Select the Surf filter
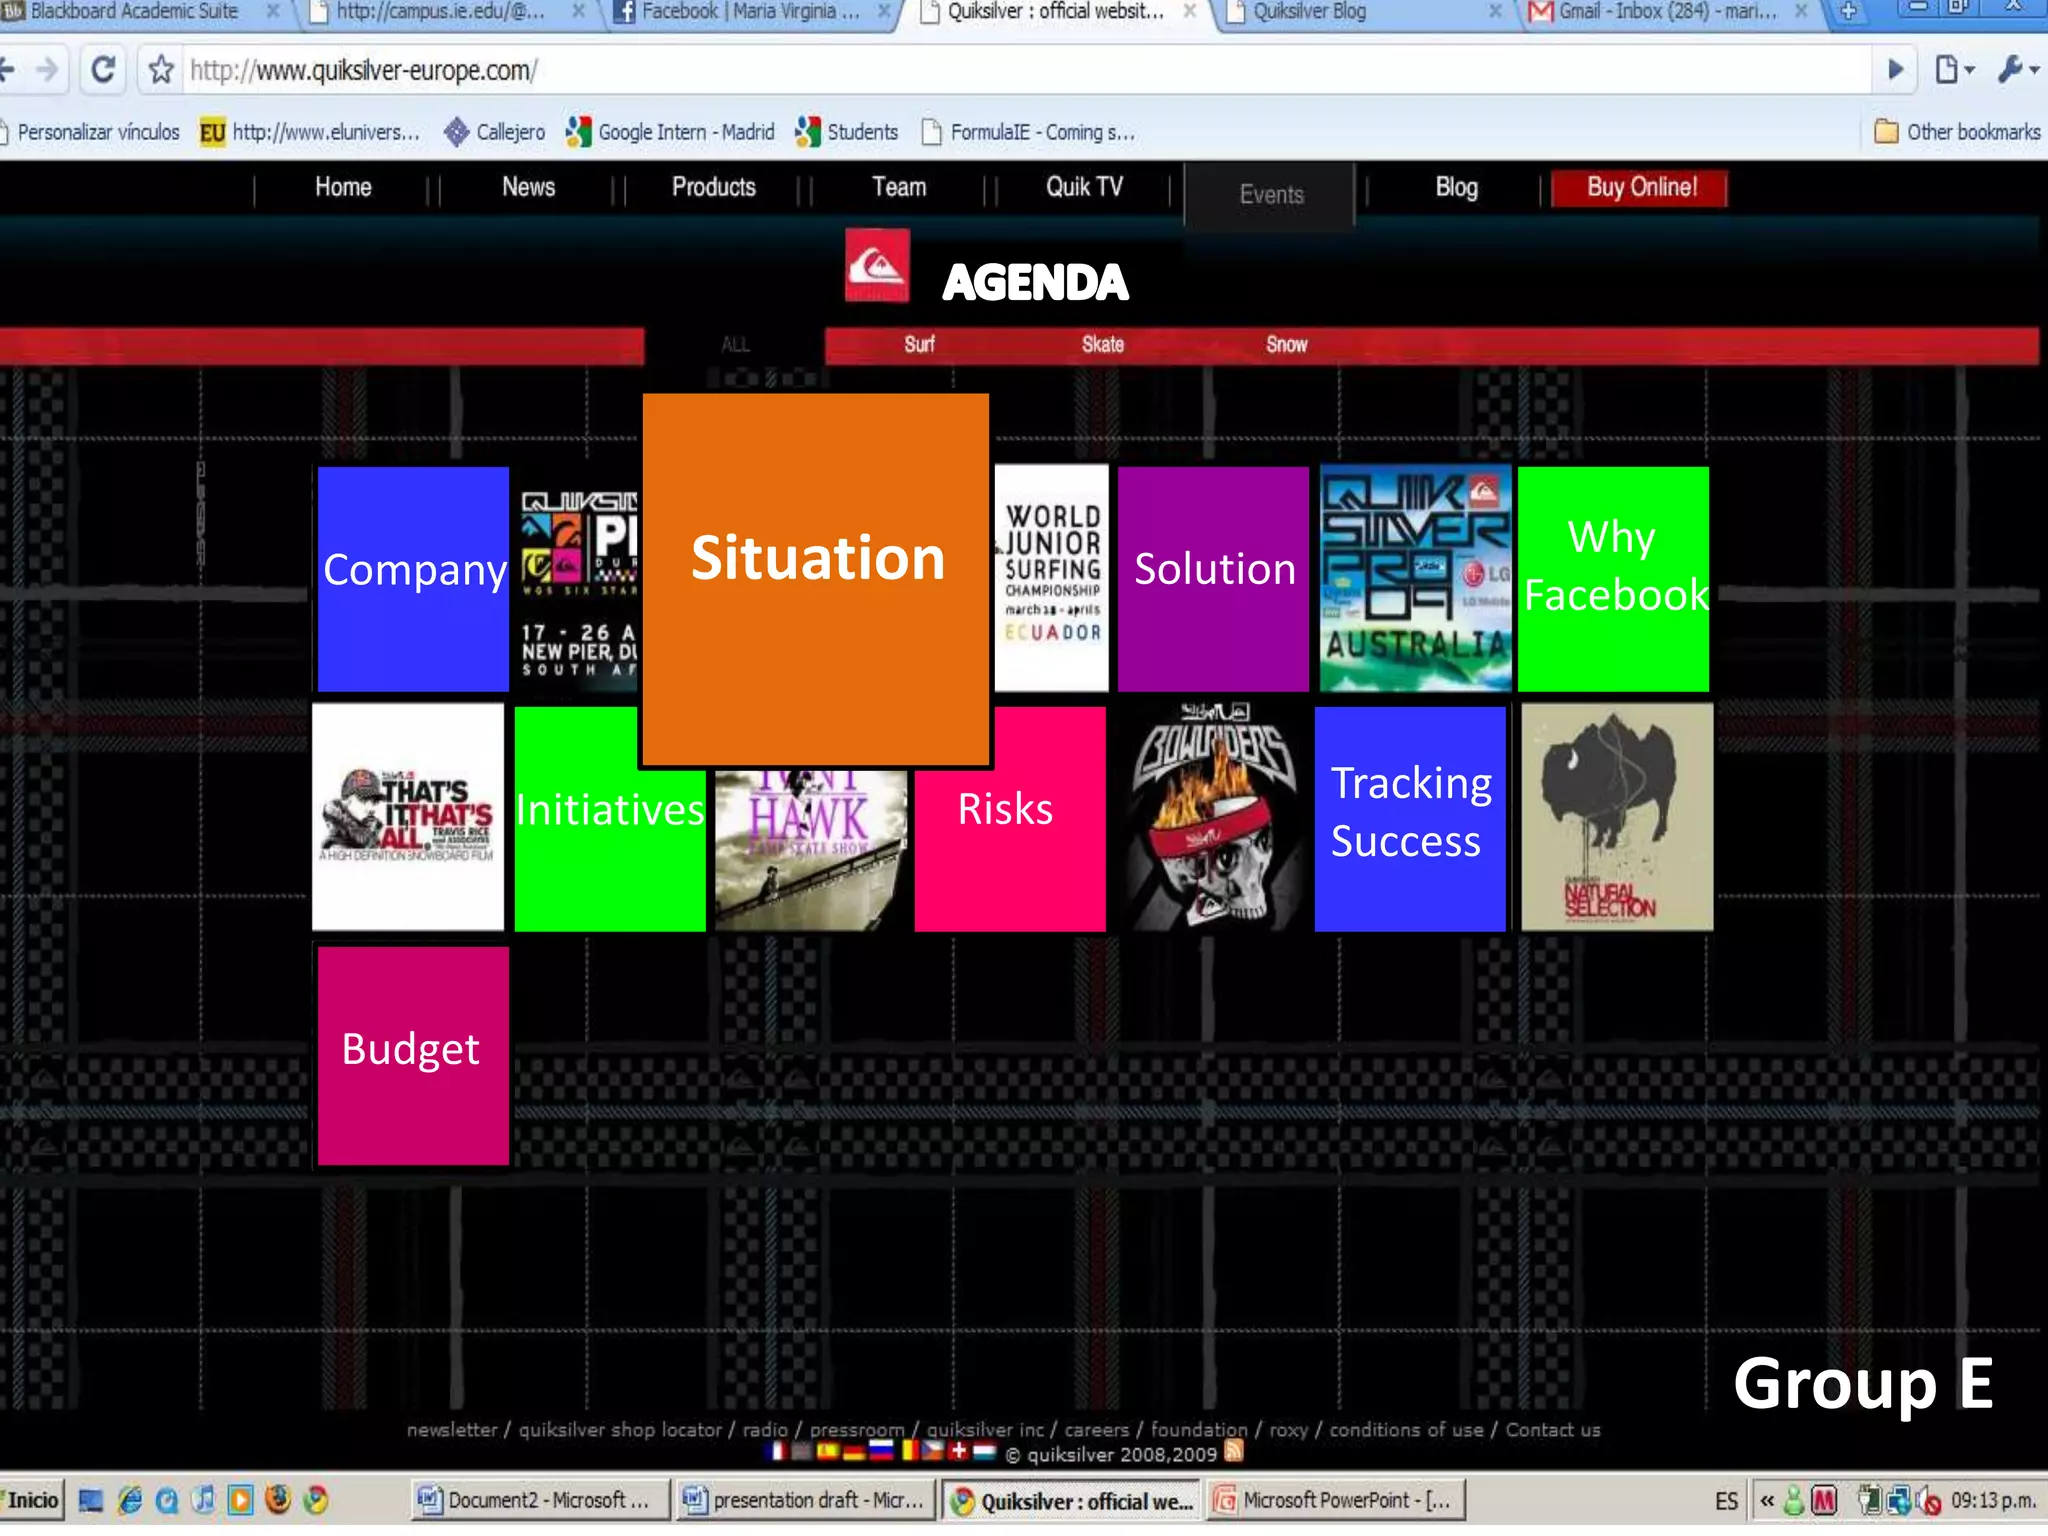2048x1536 pixels. pyautogui.click(x=919, y=345)
